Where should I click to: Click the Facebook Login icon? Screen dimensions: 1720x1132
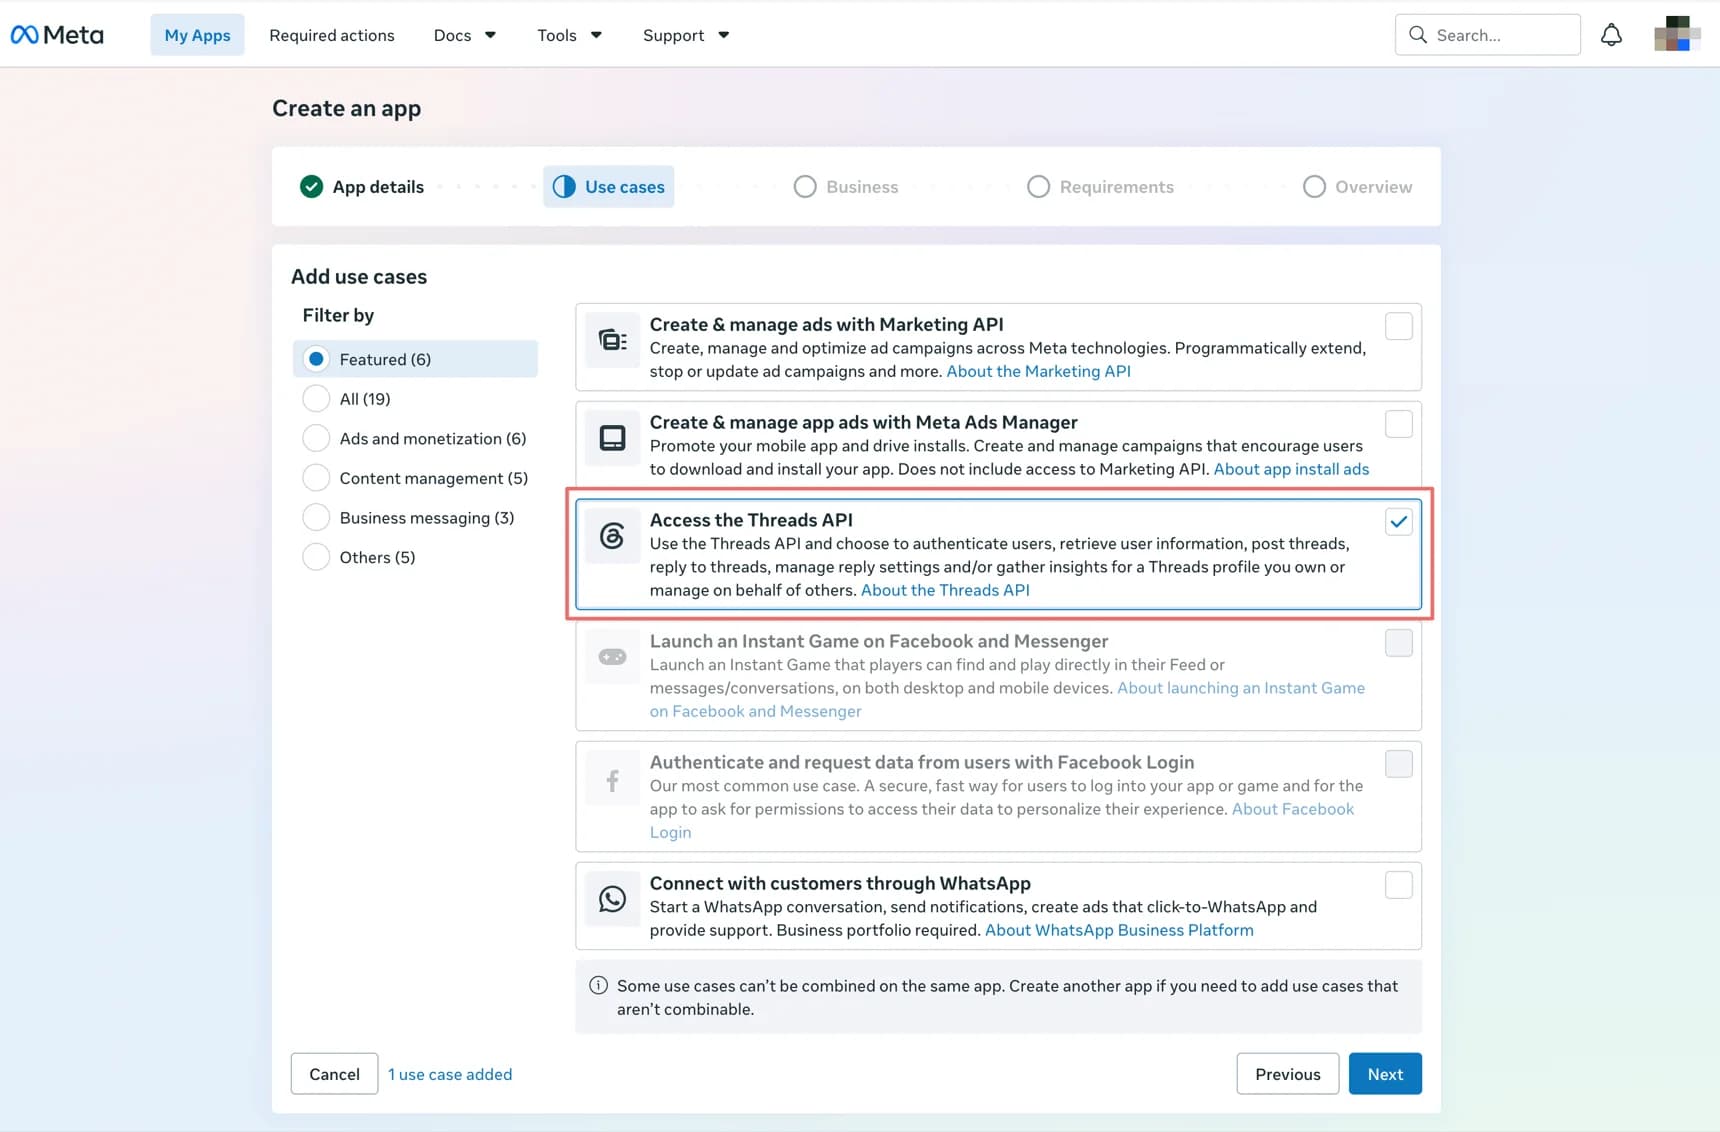click(612, 778)
